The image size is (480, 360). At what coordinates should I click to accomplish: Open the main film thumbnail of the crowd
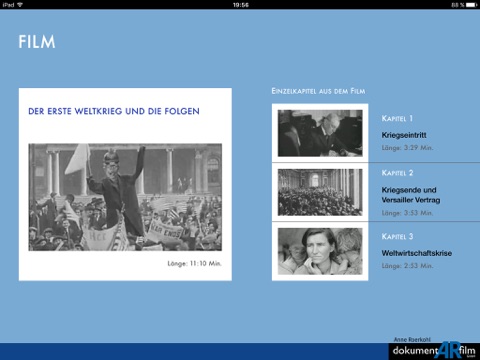click(125, 197)
